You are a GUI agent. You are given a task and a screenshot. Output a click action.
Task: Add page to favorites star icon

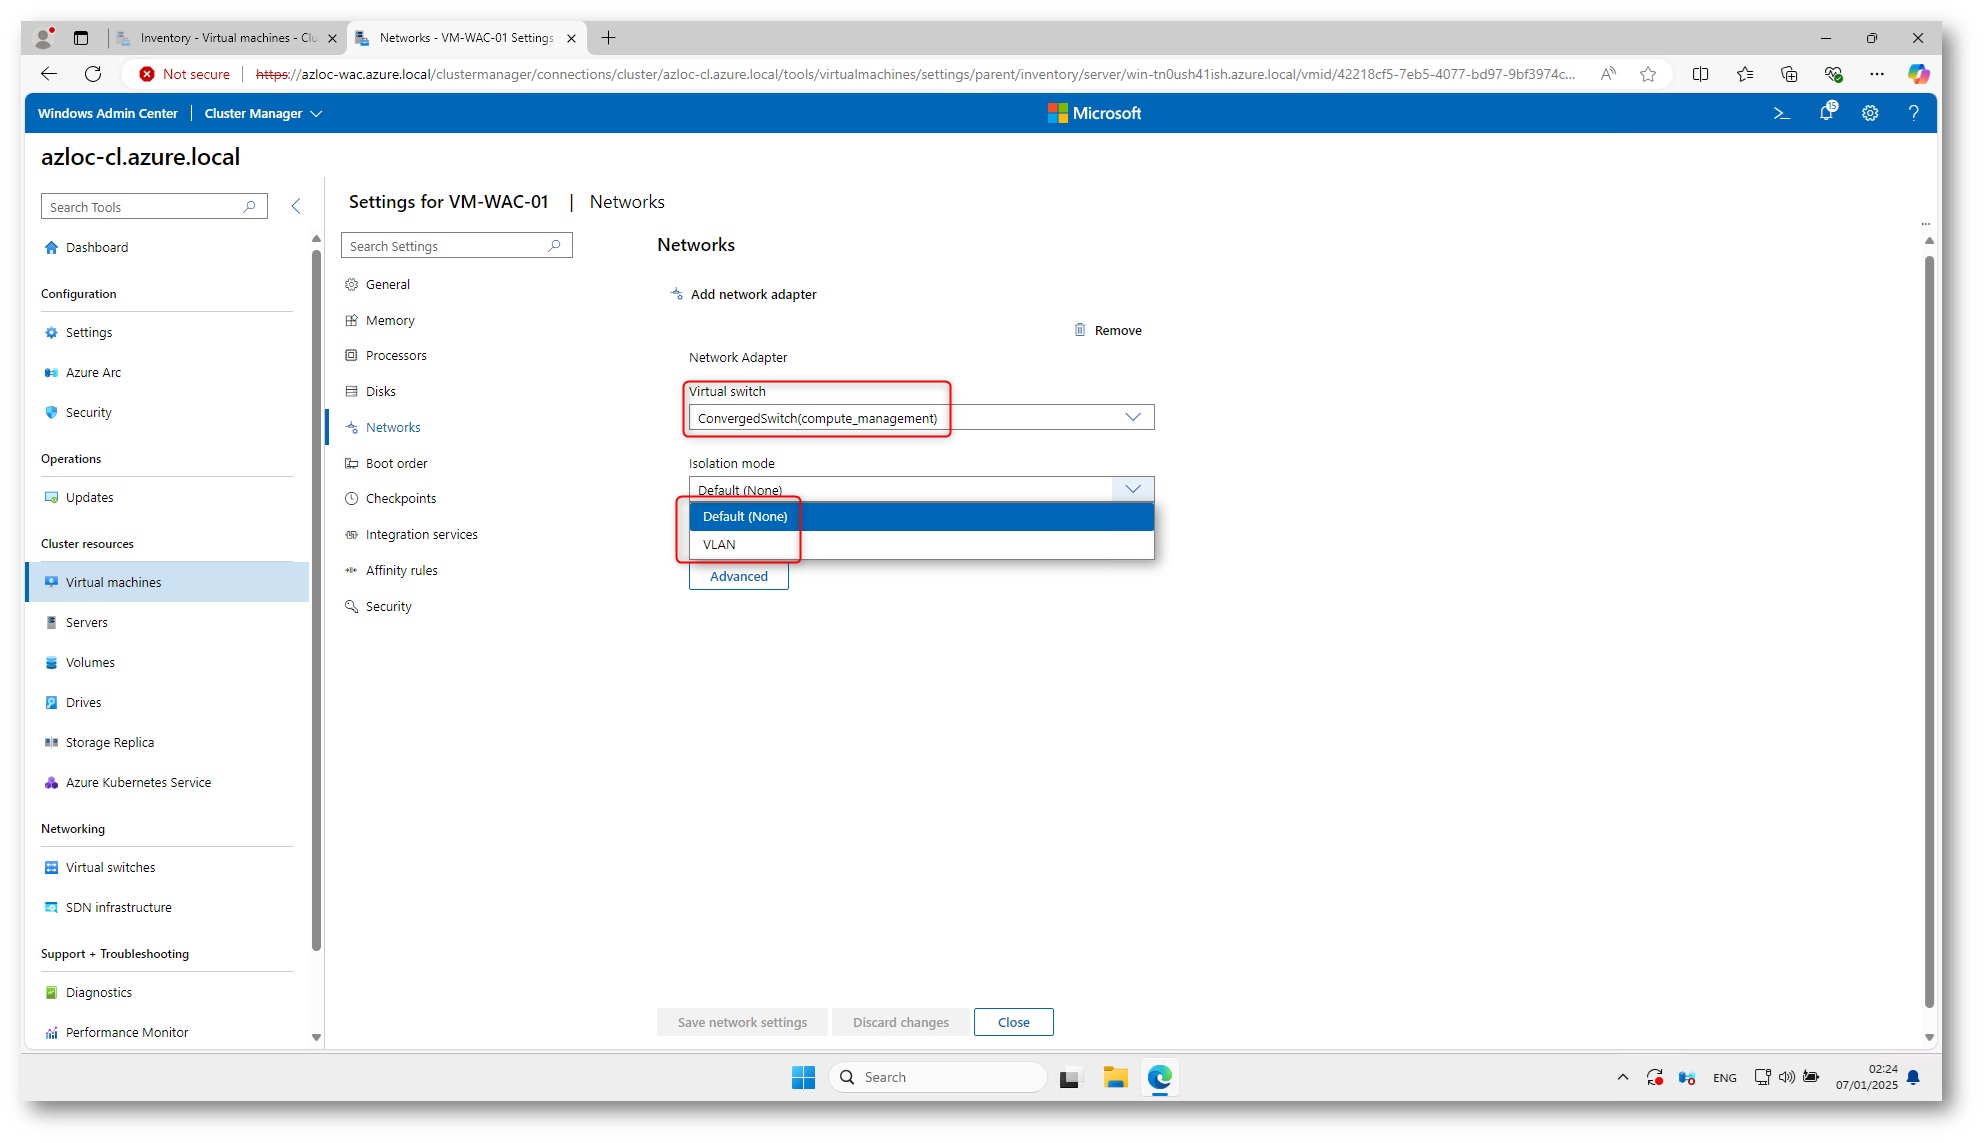click(x=1648, y=74)
